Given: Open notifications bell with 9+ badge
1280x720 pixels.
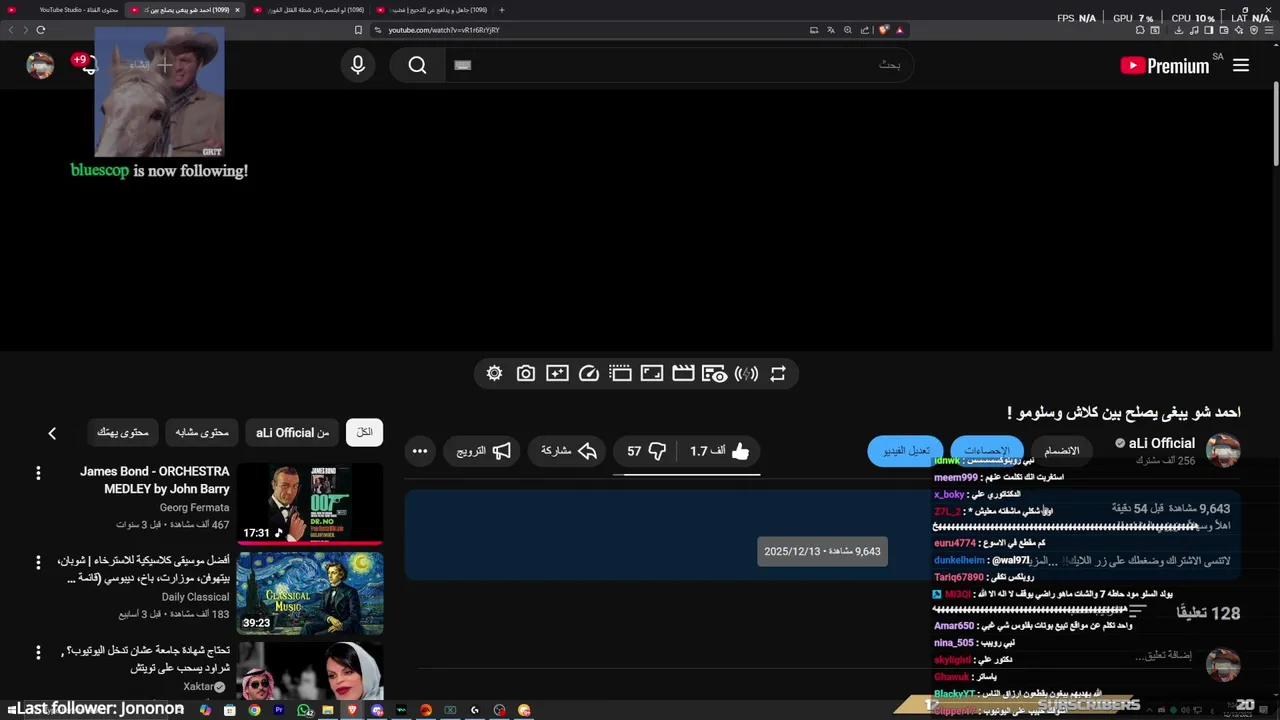Looking at the screenshot, I should tap(87, 65).
